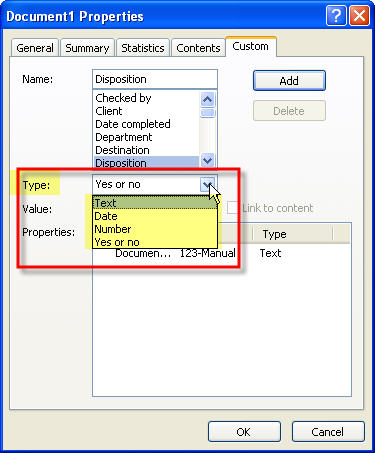Click the Custom tab
This screenshot has height=453, width=375.
coord(251,46)
